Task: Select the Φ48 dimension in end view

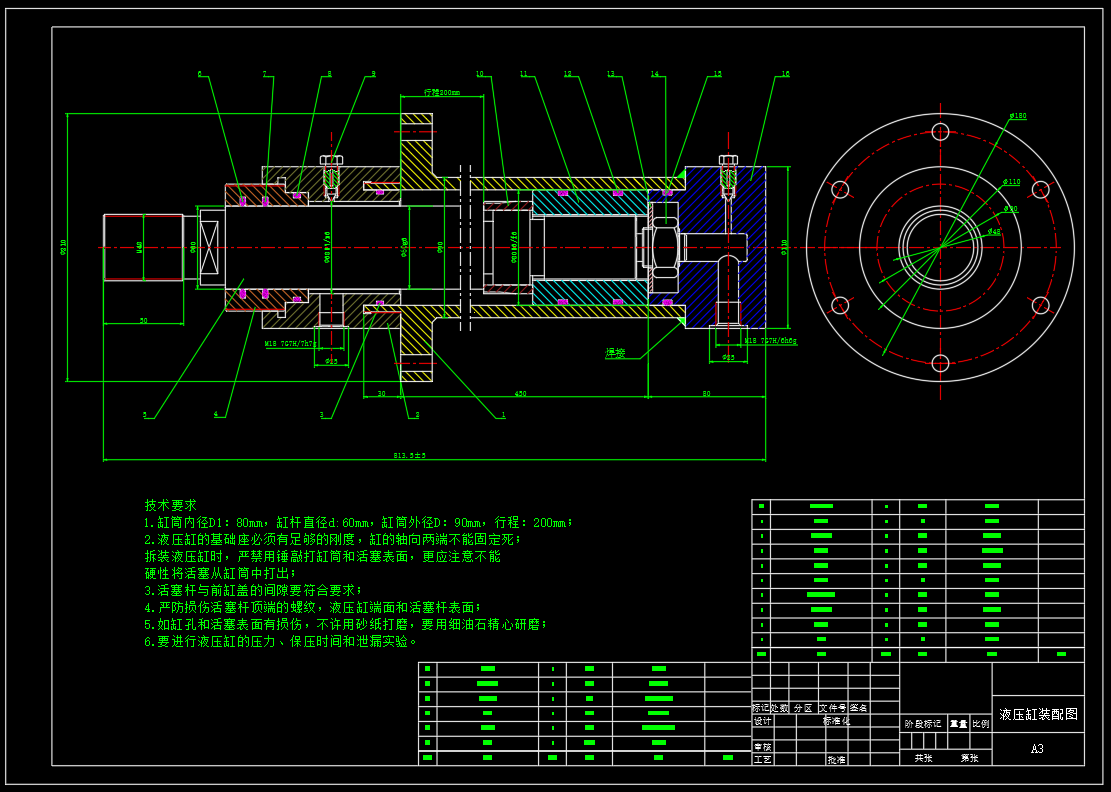Action: pyautogui.click(x=995, y=232)
